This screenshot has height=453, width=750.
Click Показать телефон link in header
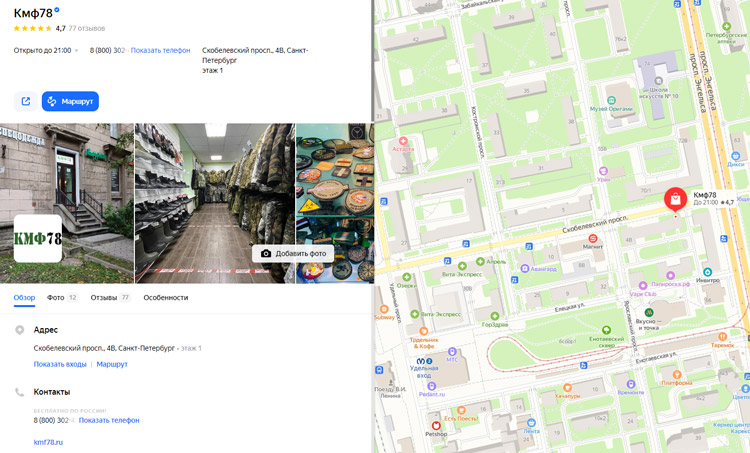[x=160, y=50]
